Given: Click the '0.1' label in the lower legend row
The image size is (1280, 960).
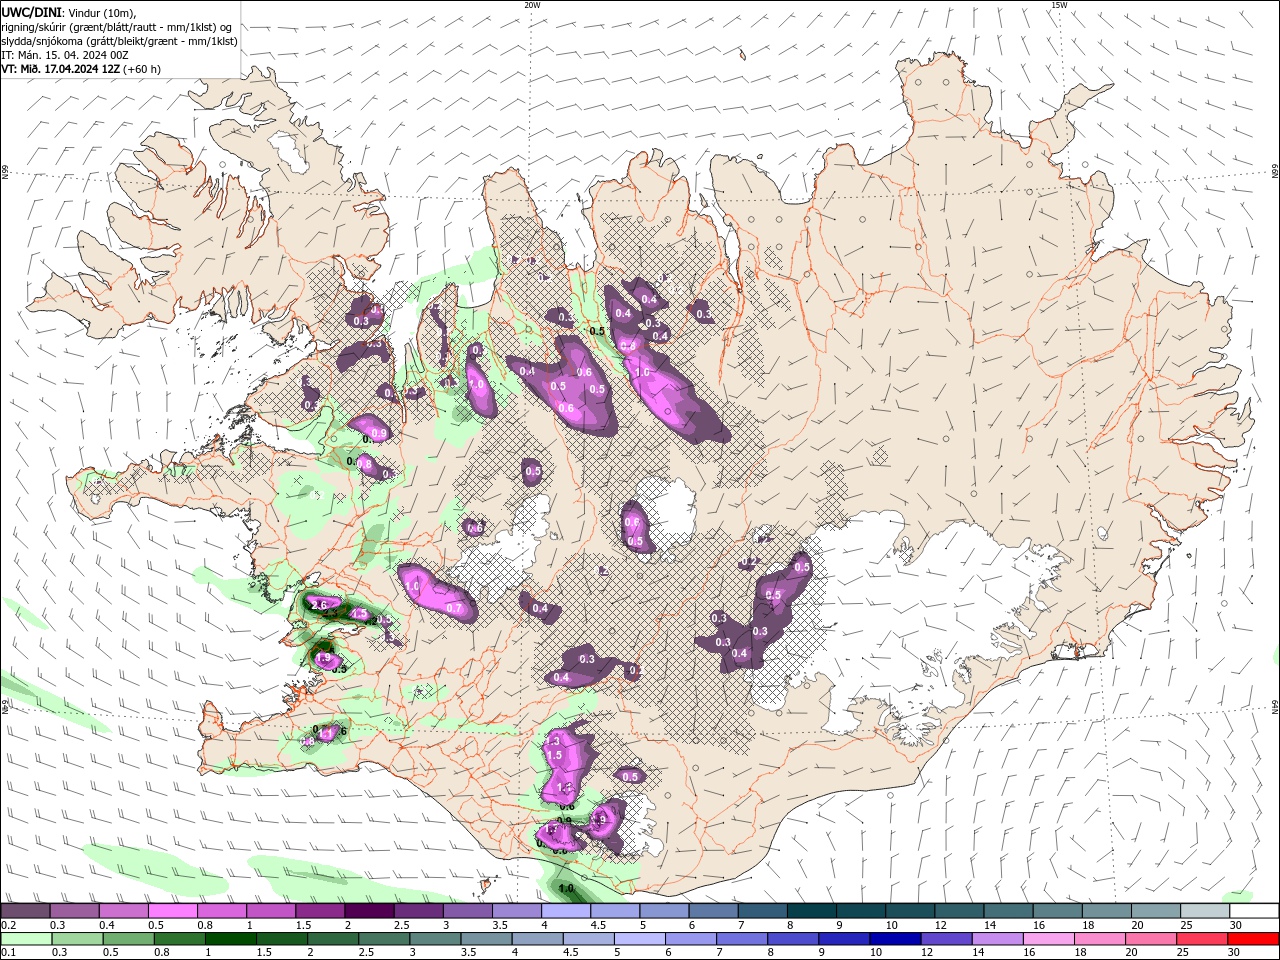Looking at the screenshot, I should point(8,953).
